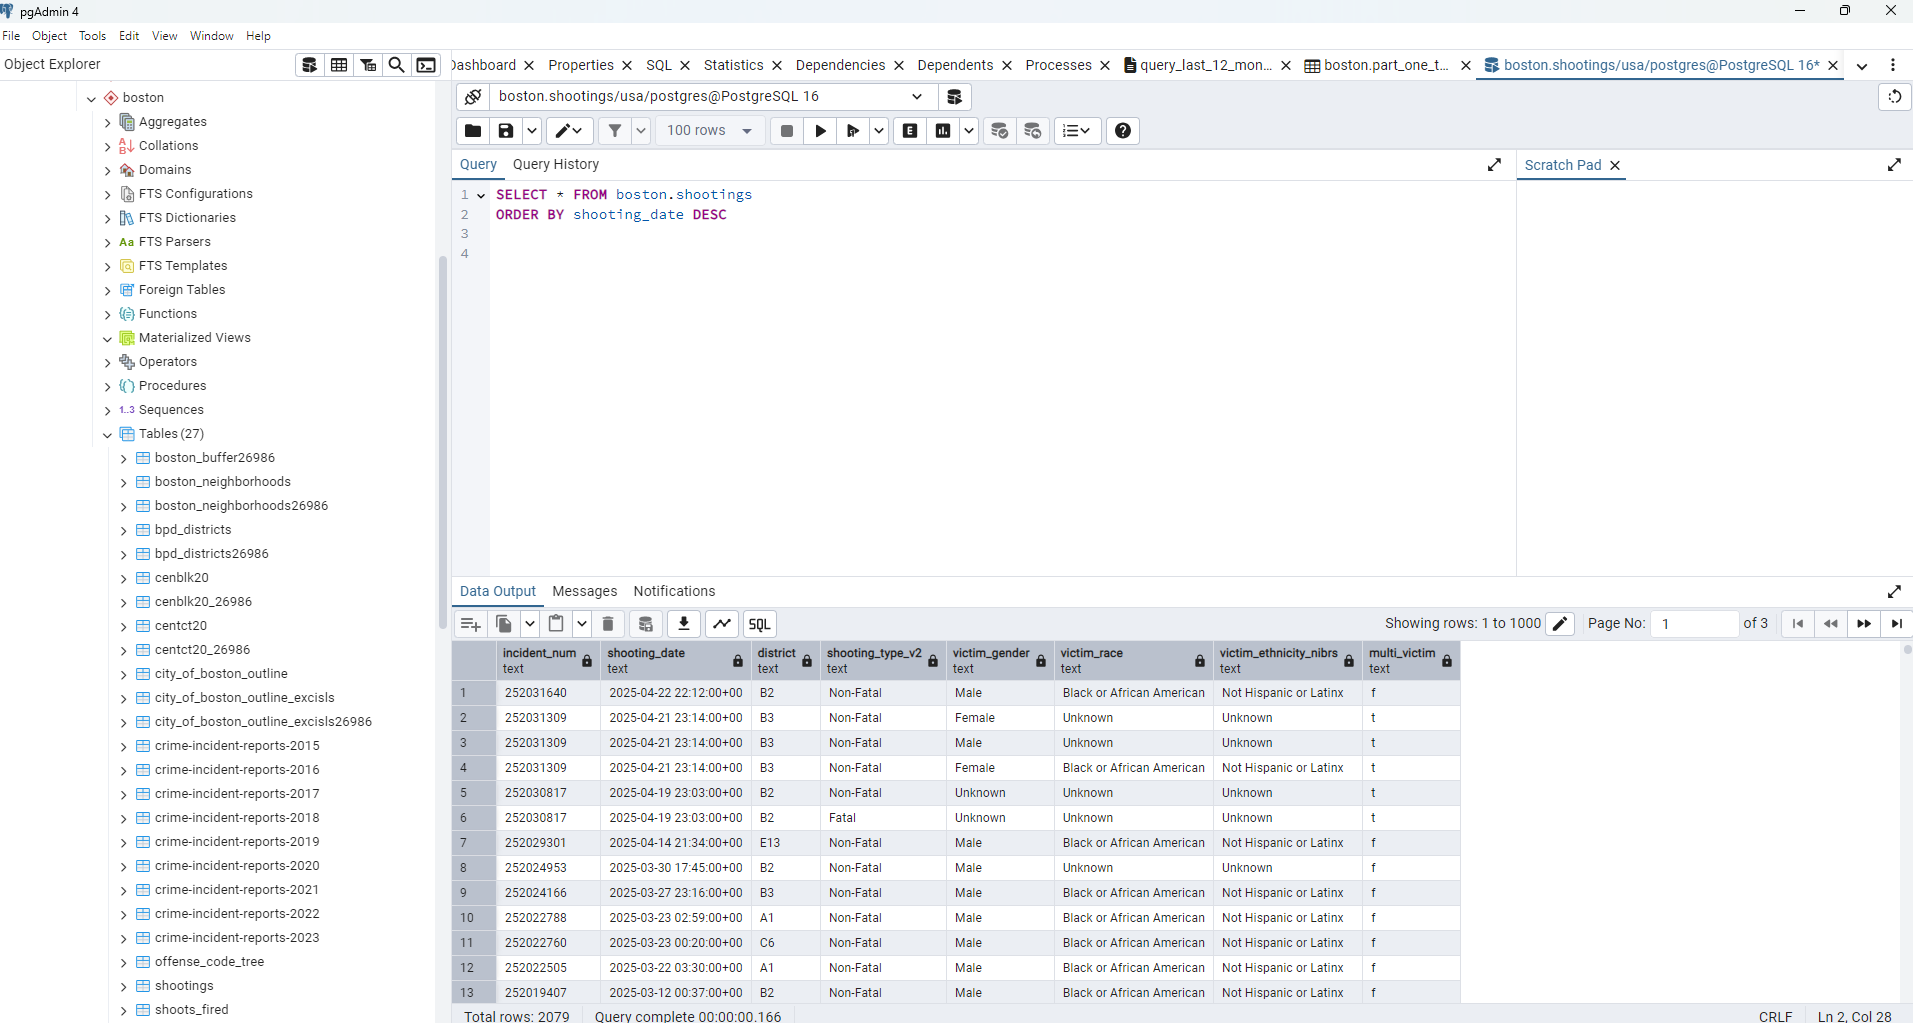Edit the rows range with pencil icon

point(1560,624)
